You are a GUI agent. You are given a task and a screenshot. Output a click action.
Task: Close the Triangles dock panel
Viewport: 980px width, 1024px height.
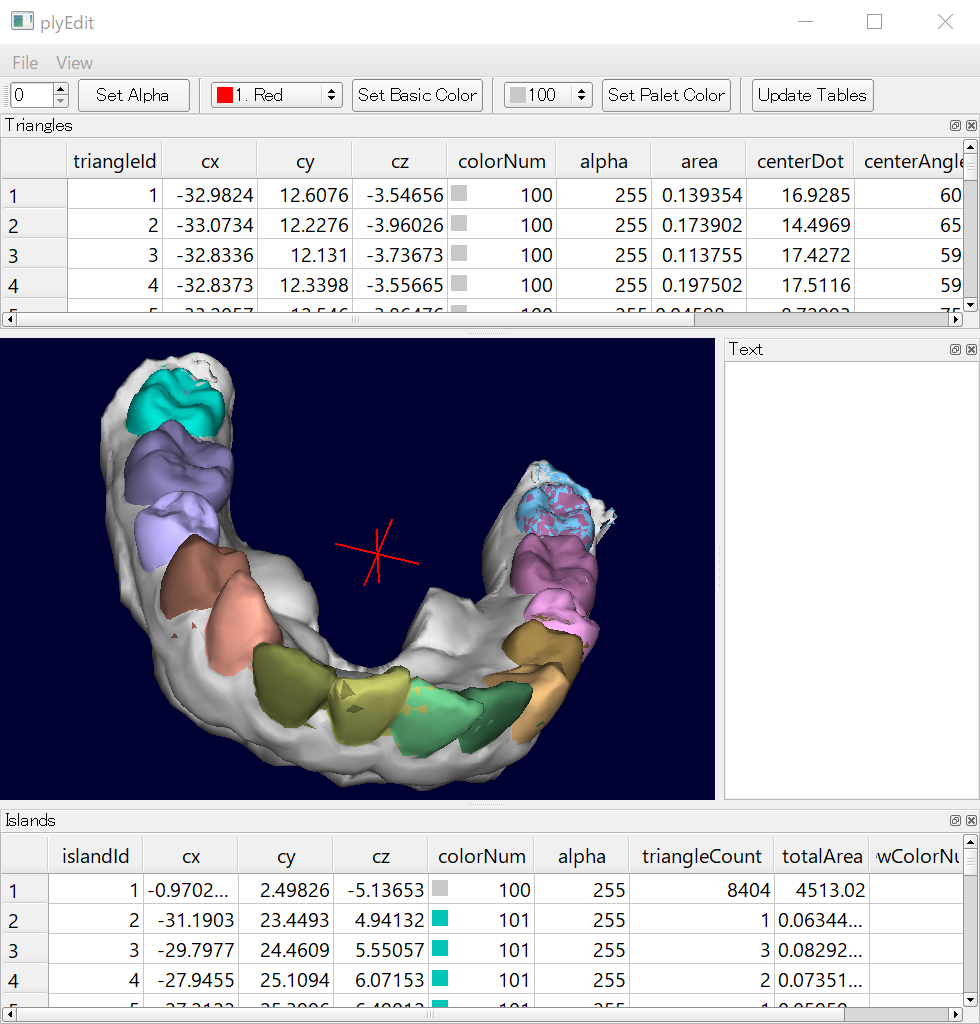click(970, 126)
